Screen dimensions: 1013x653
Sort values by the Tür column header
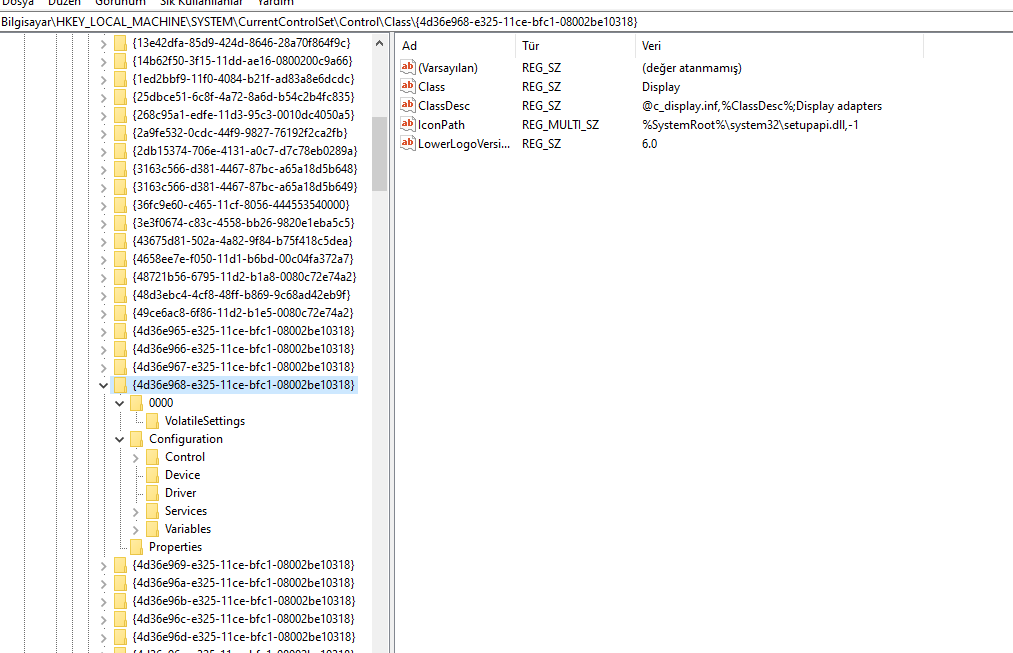point(576,46)
